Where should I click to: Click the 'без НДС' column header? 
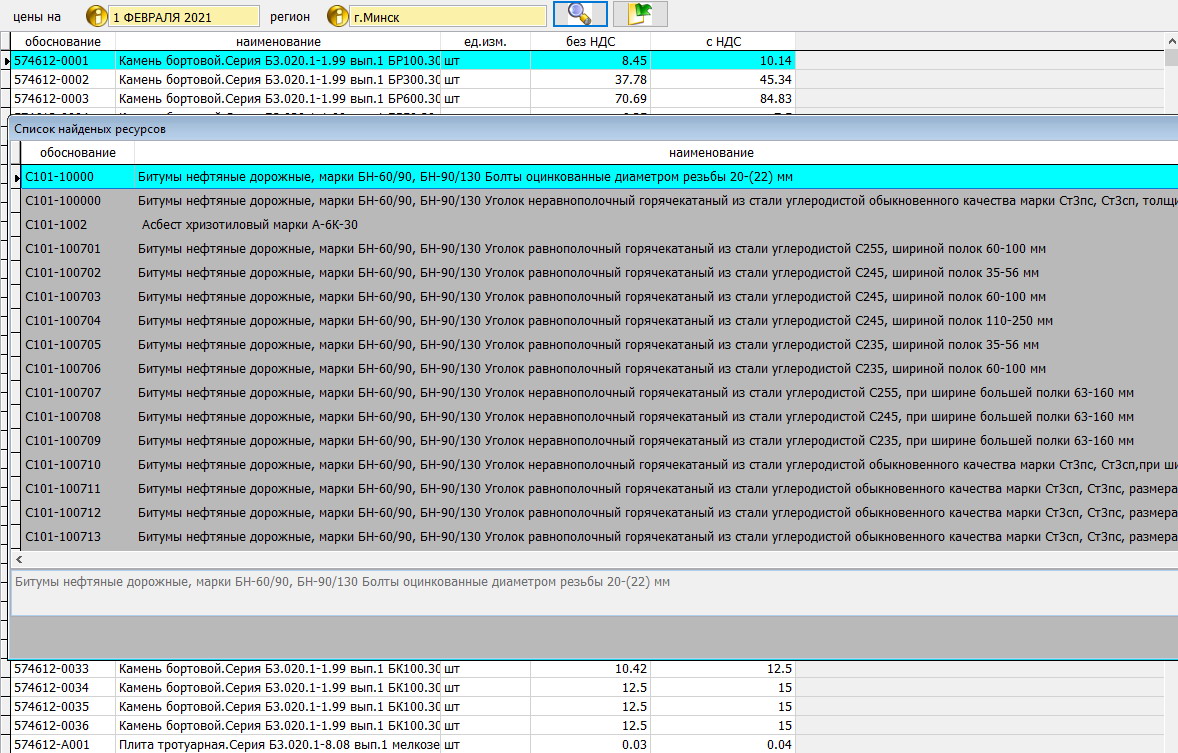click(591, 41)
